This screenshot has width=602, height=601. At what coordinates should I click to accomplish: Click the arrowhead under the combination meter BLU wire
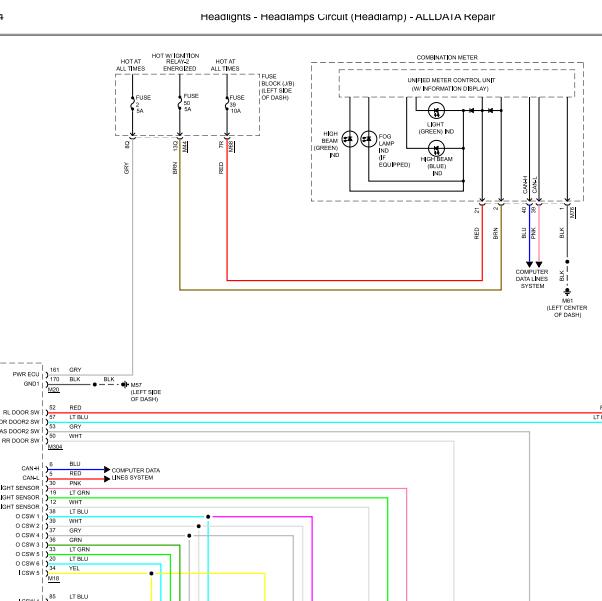[x=529, y=264]
